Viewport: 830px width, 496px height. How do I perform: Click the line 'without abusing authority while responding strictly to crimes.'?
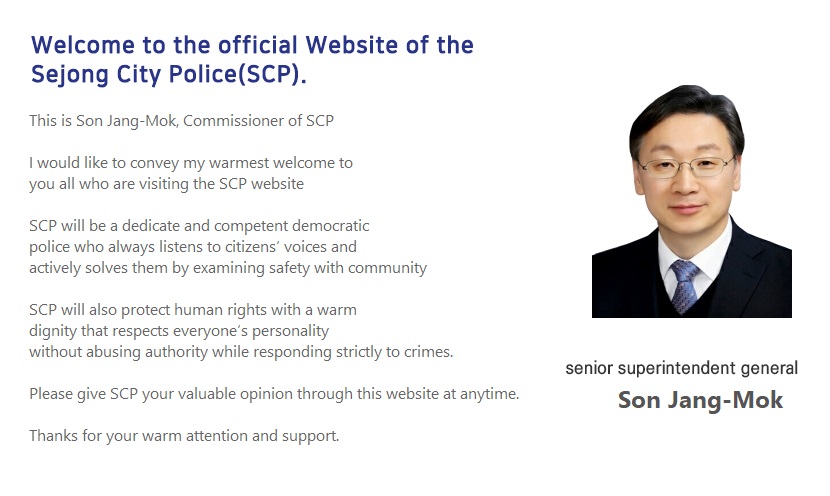[x=241, y=351]
